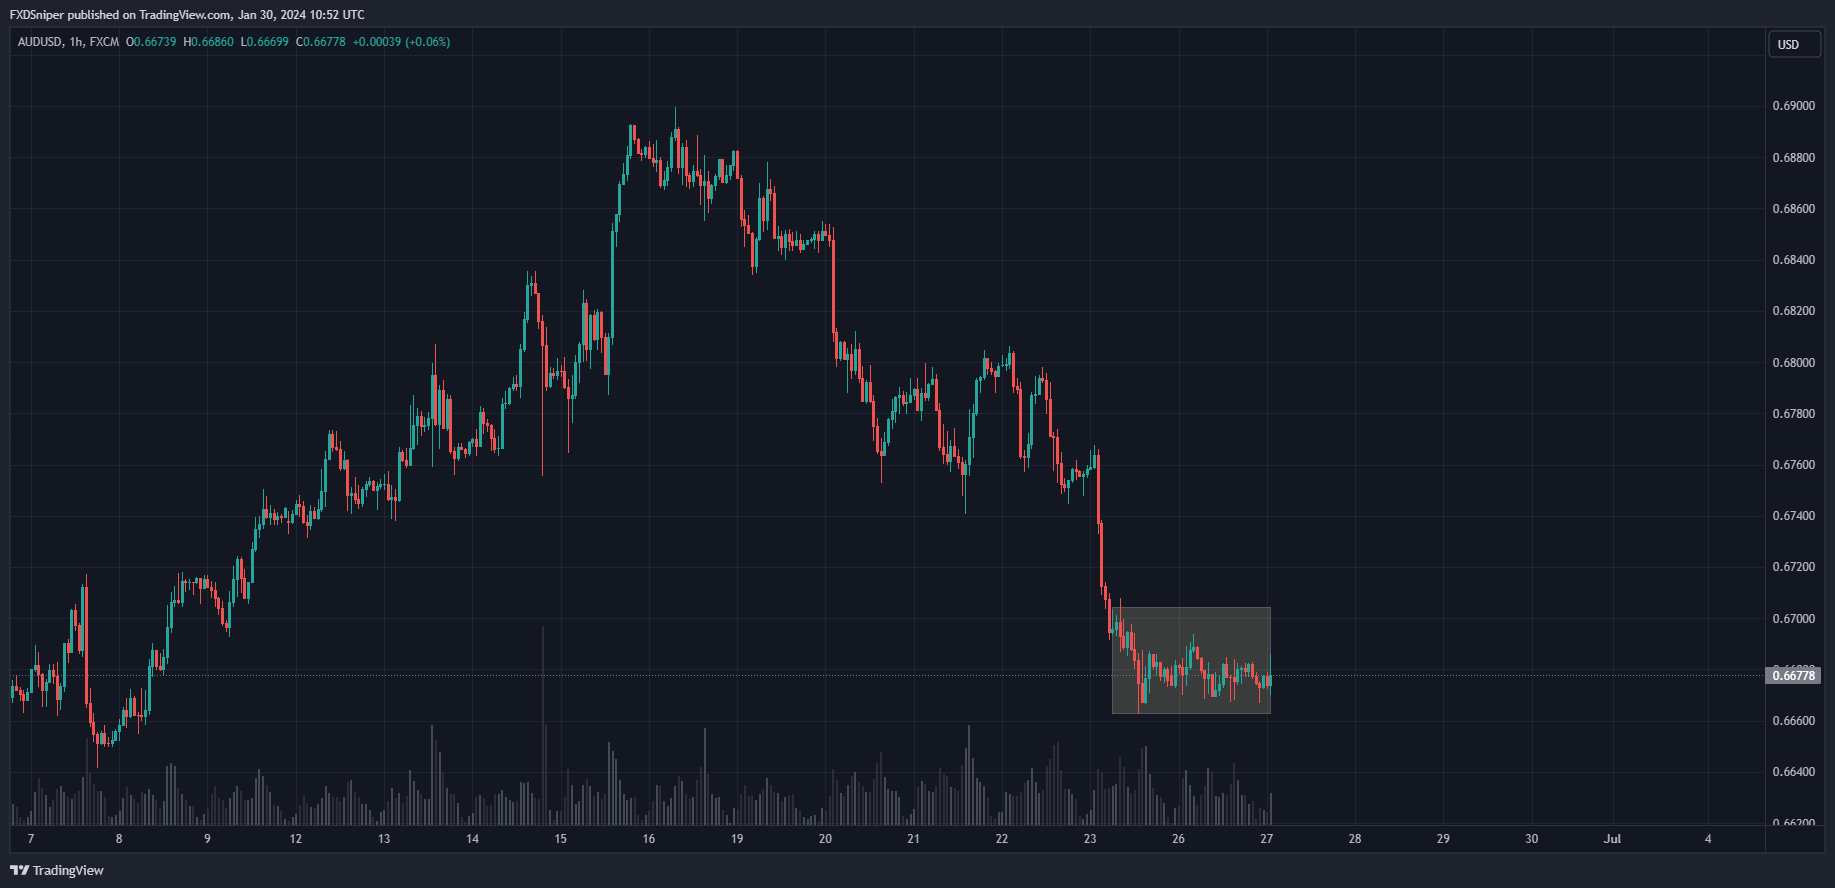The width and height of the screenshot is (1835, 888).
Task: Click the TradingView text at bottom left
Action: click(x=68, y=870)
